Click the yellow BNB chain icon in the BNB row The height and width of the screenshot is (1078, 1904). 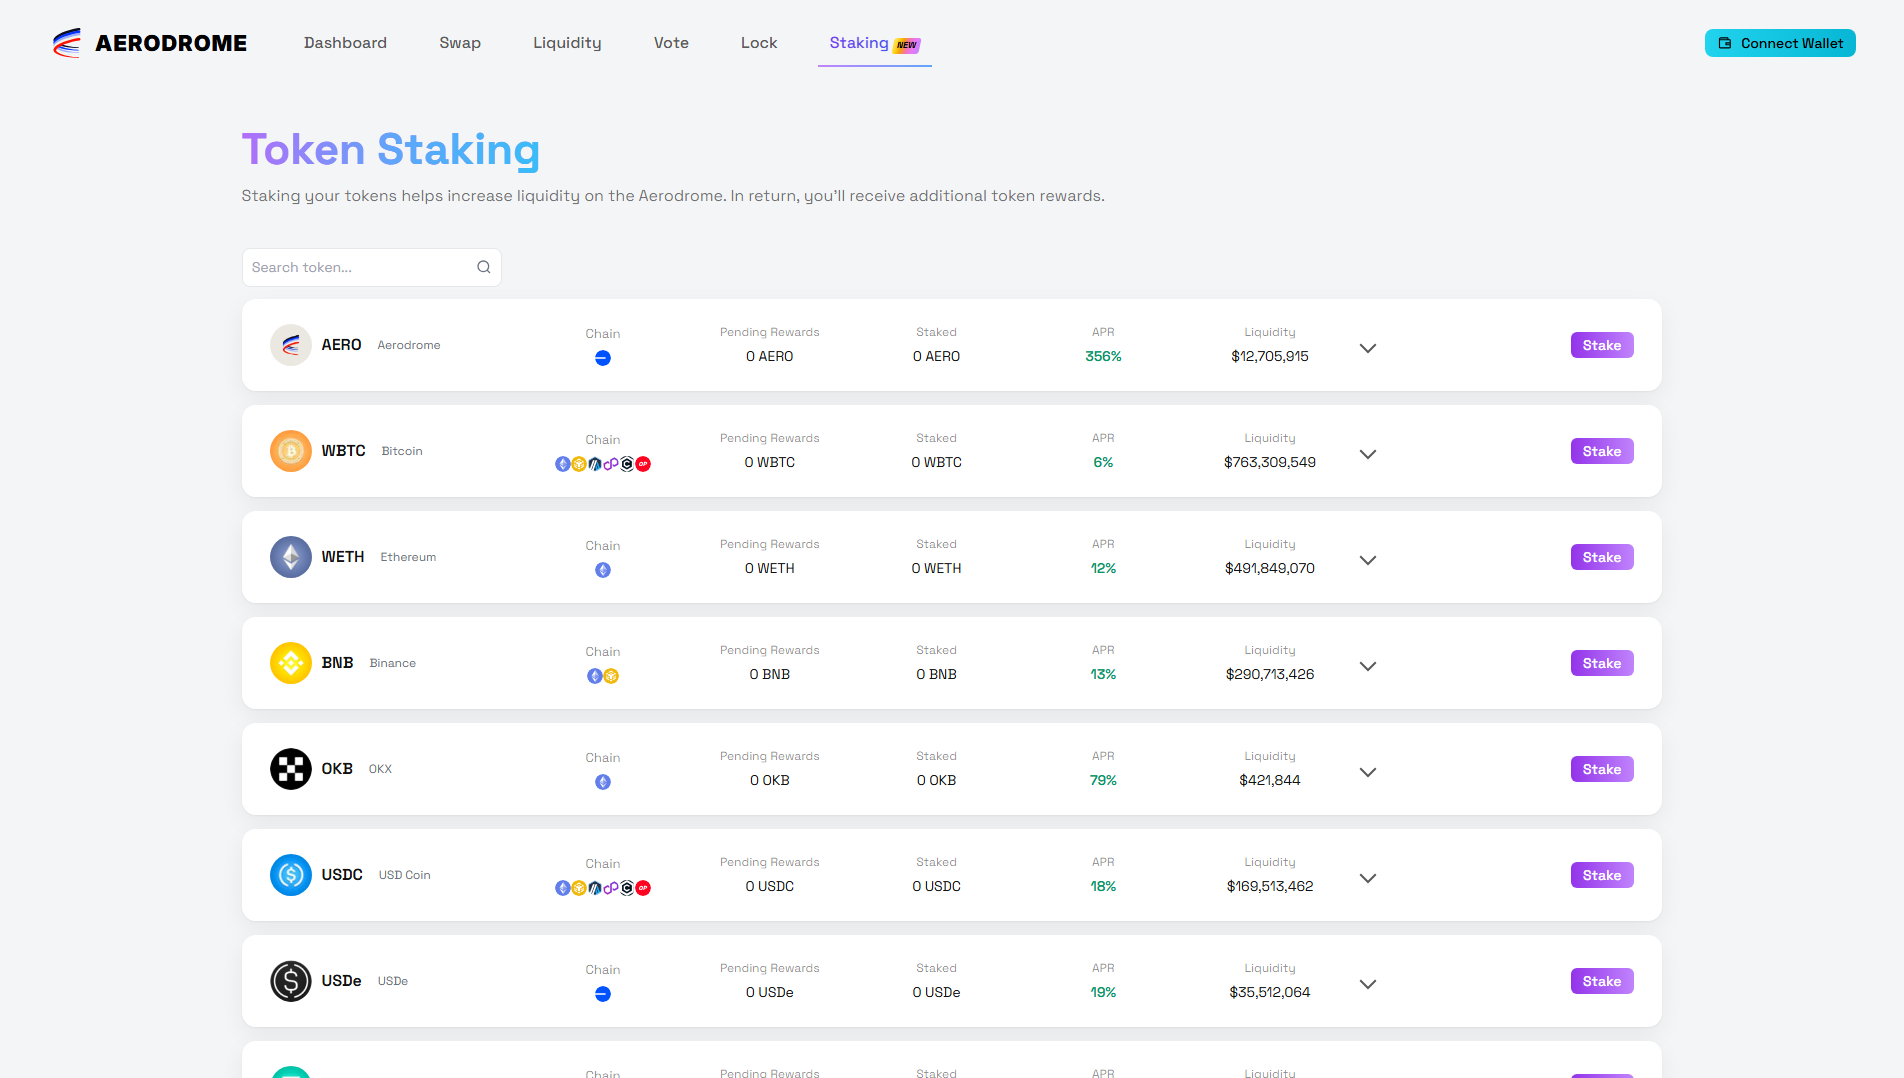[x=611, y=676]
